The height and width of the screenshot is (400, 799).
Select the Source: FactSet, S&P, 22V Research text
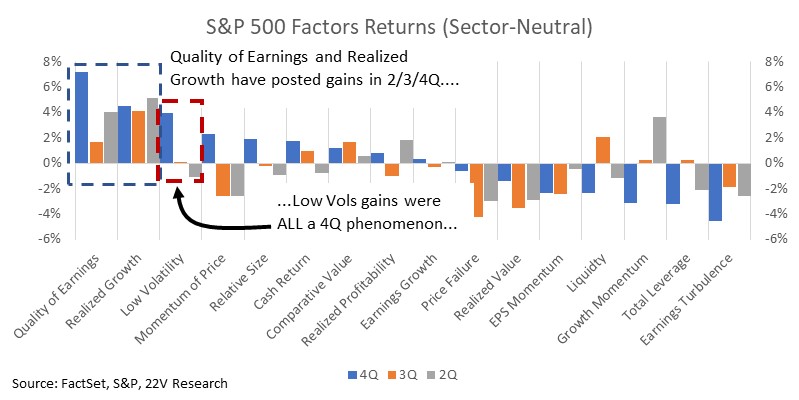pyautogui.click(x=120, y=383)
